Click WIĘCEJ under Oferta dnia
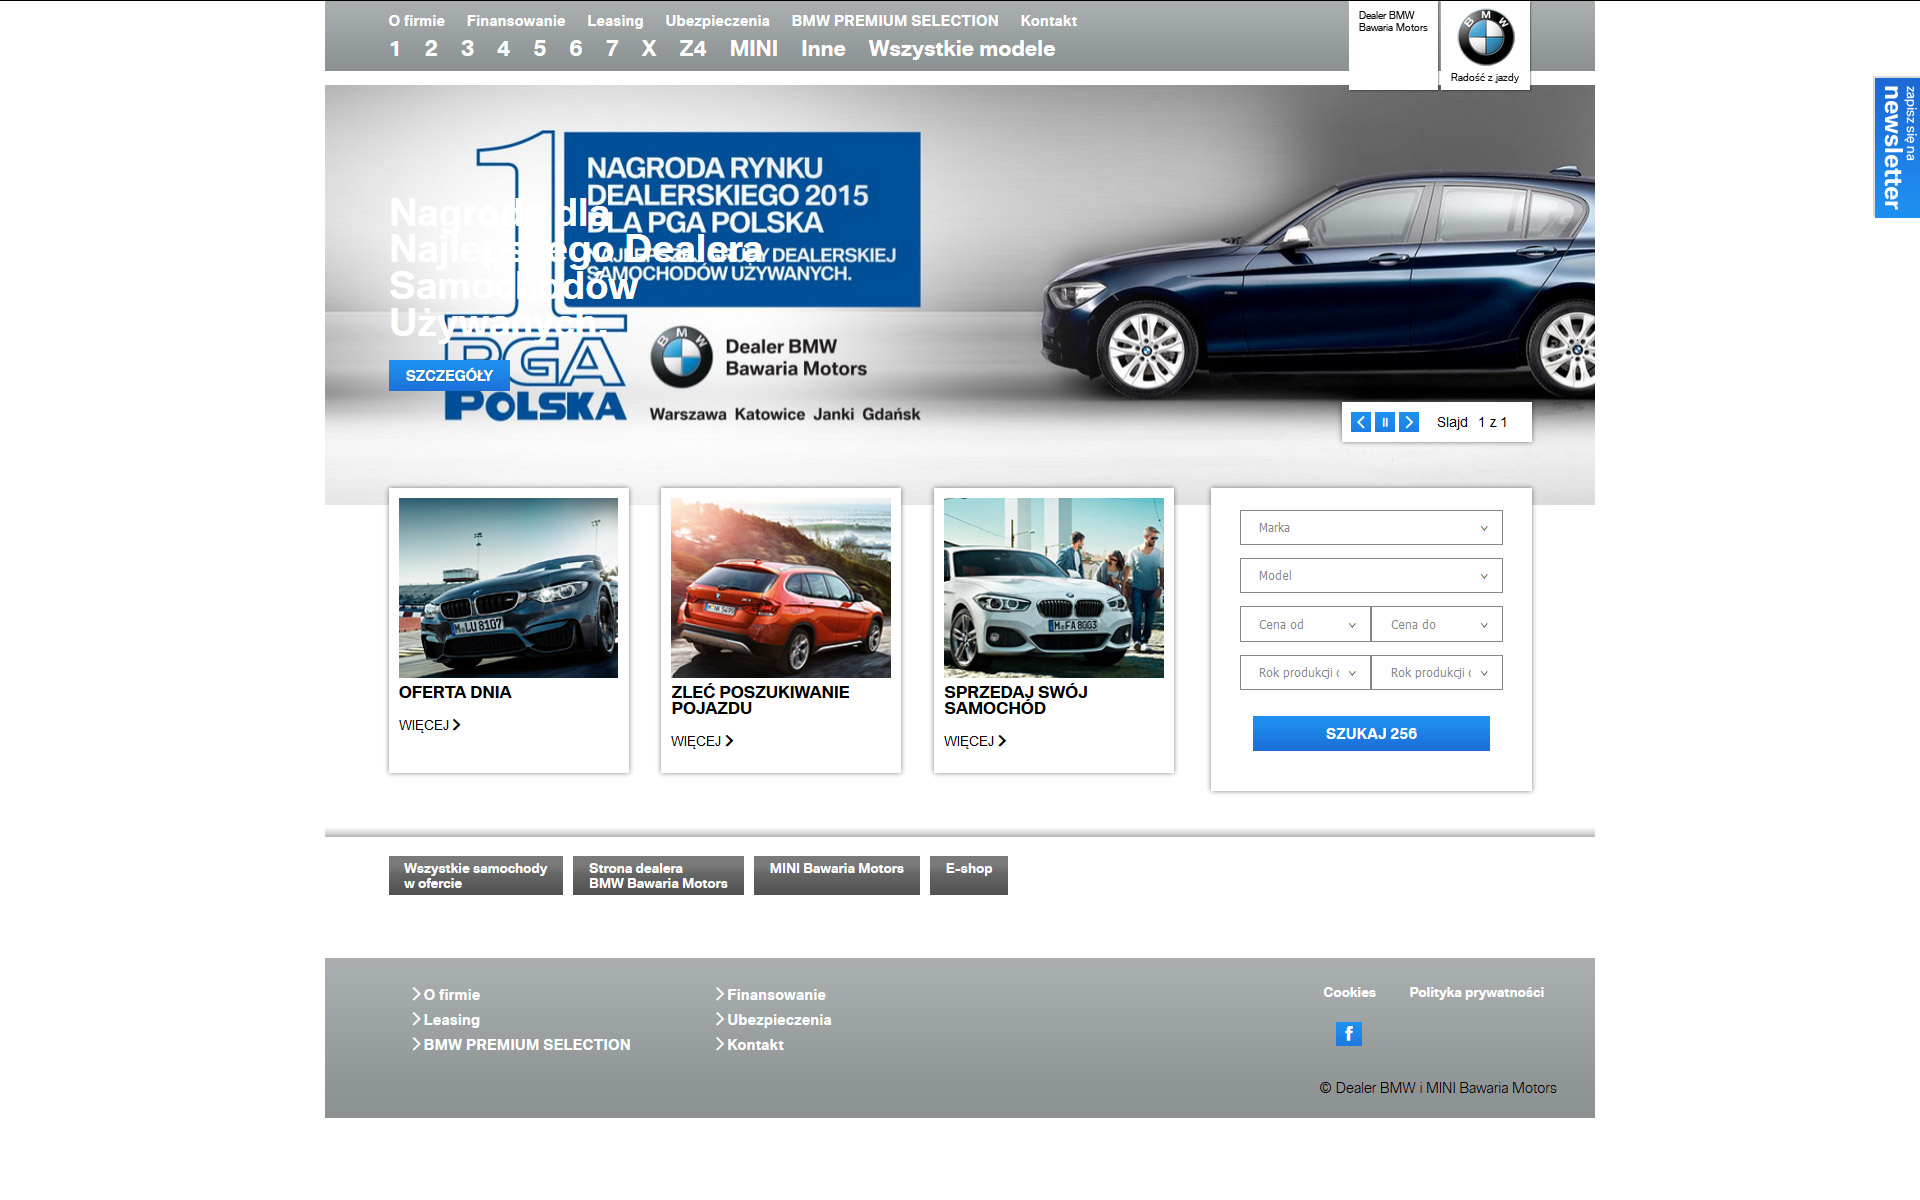 click(429, 725)
